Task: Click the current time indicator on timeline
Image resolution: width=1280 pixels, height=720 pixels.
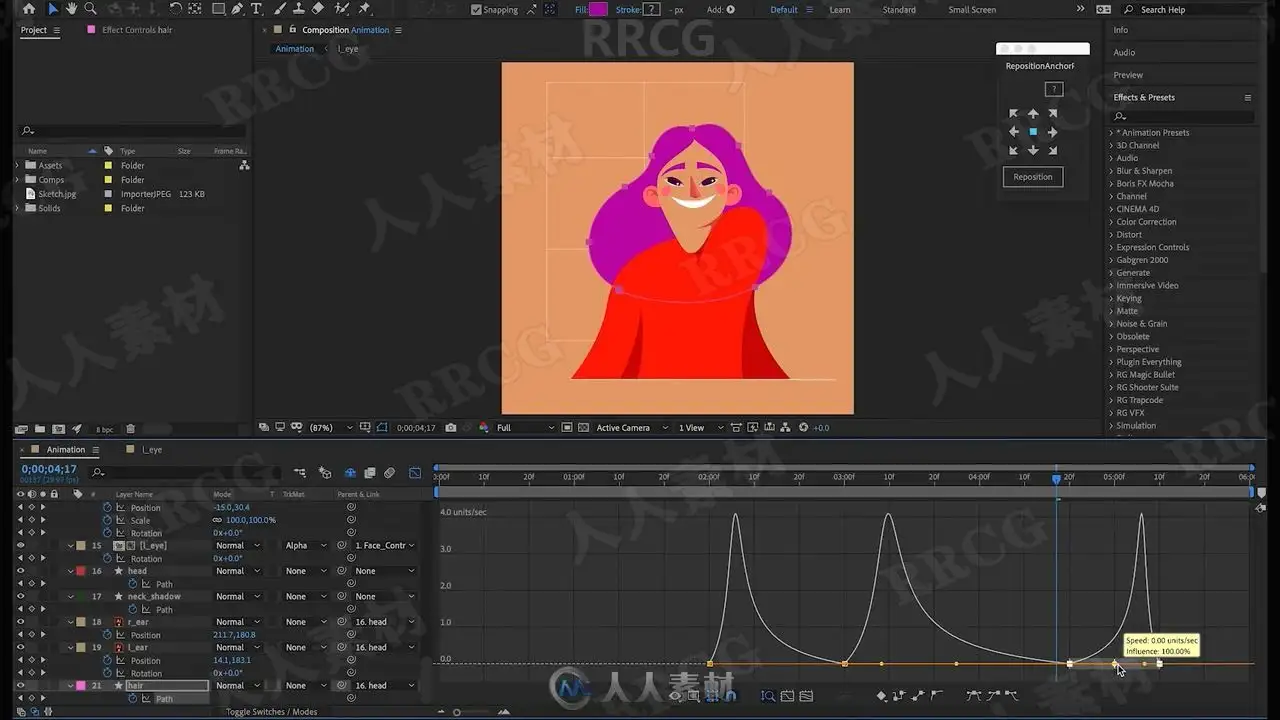Action: click(1057, 479)
